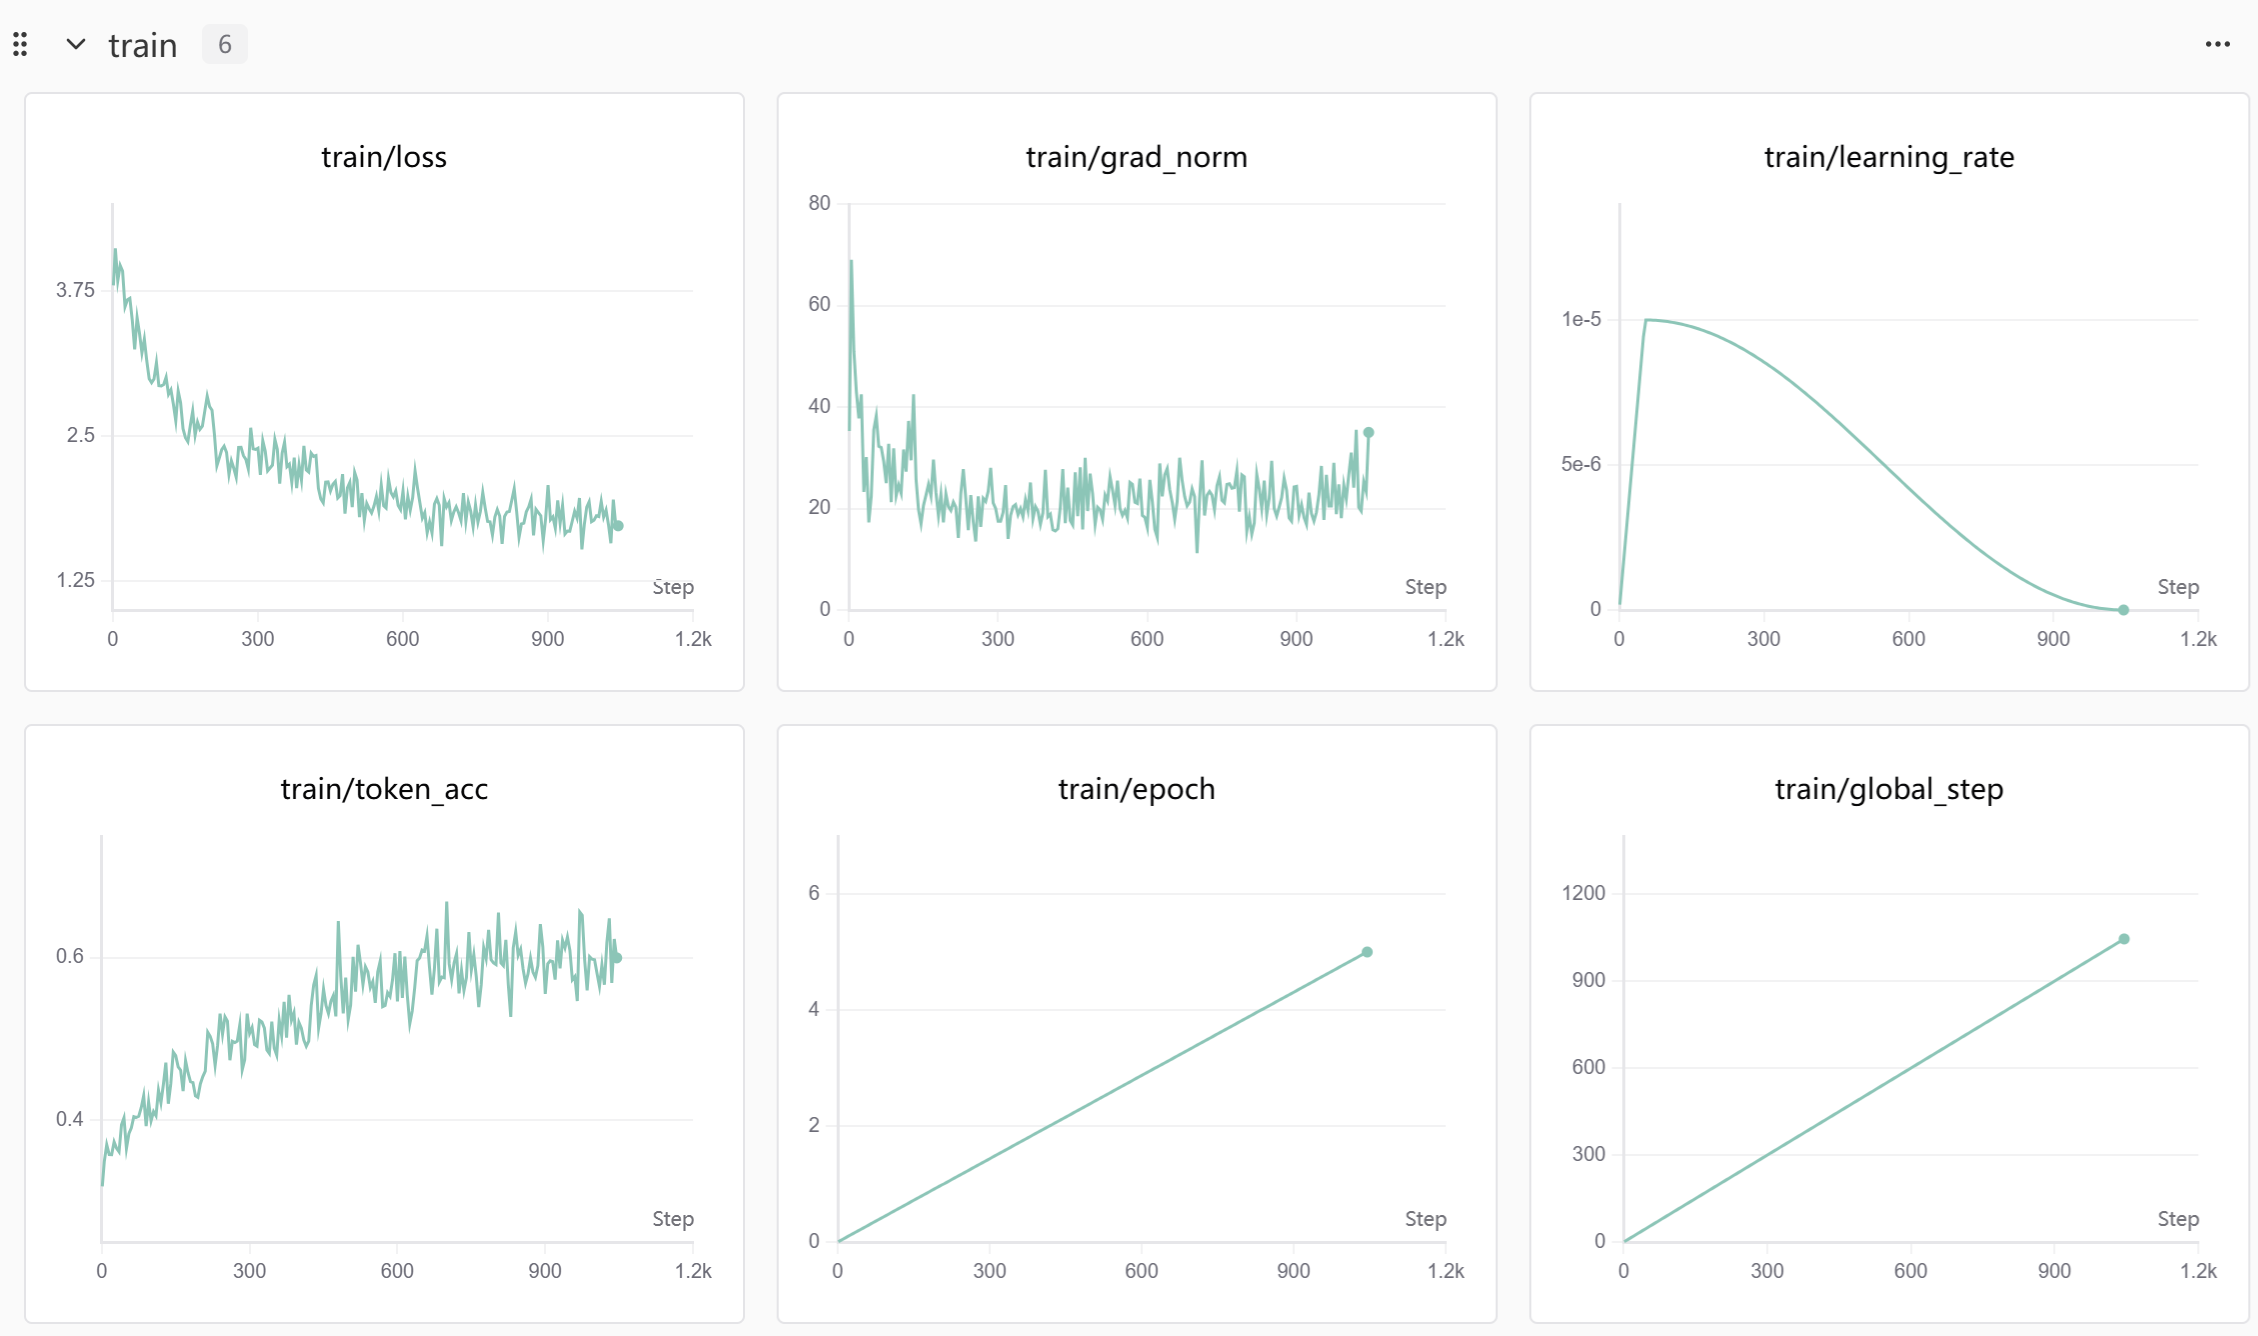This screenshot has width=2258, height=1336.
Task: Click the endpoint dot on learning_rate curve
Action: pyautogui.click(x=2123, y=610)
